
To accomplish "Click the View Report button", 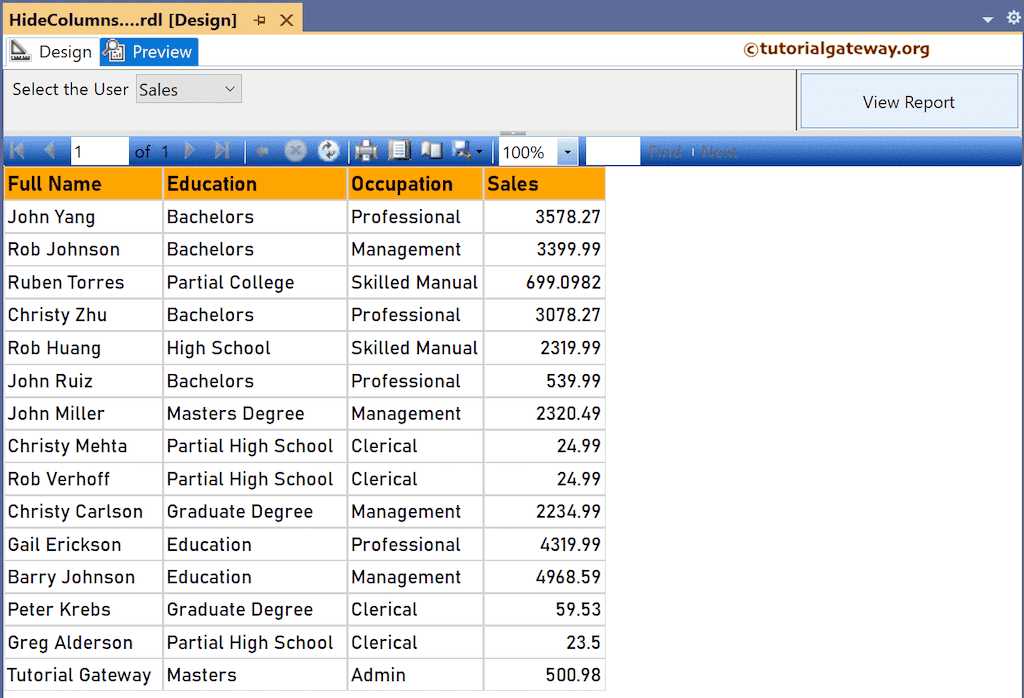I will [908, 101].
